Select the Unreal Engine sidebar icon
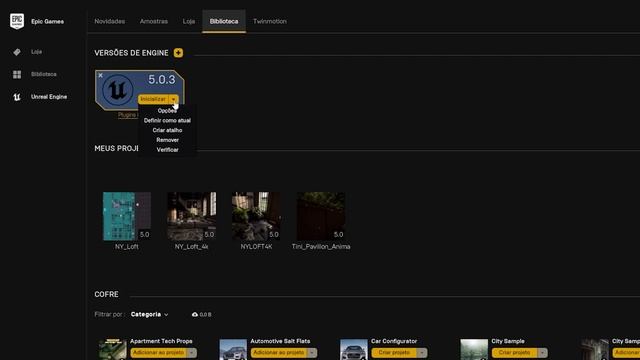 pos(17,97)
